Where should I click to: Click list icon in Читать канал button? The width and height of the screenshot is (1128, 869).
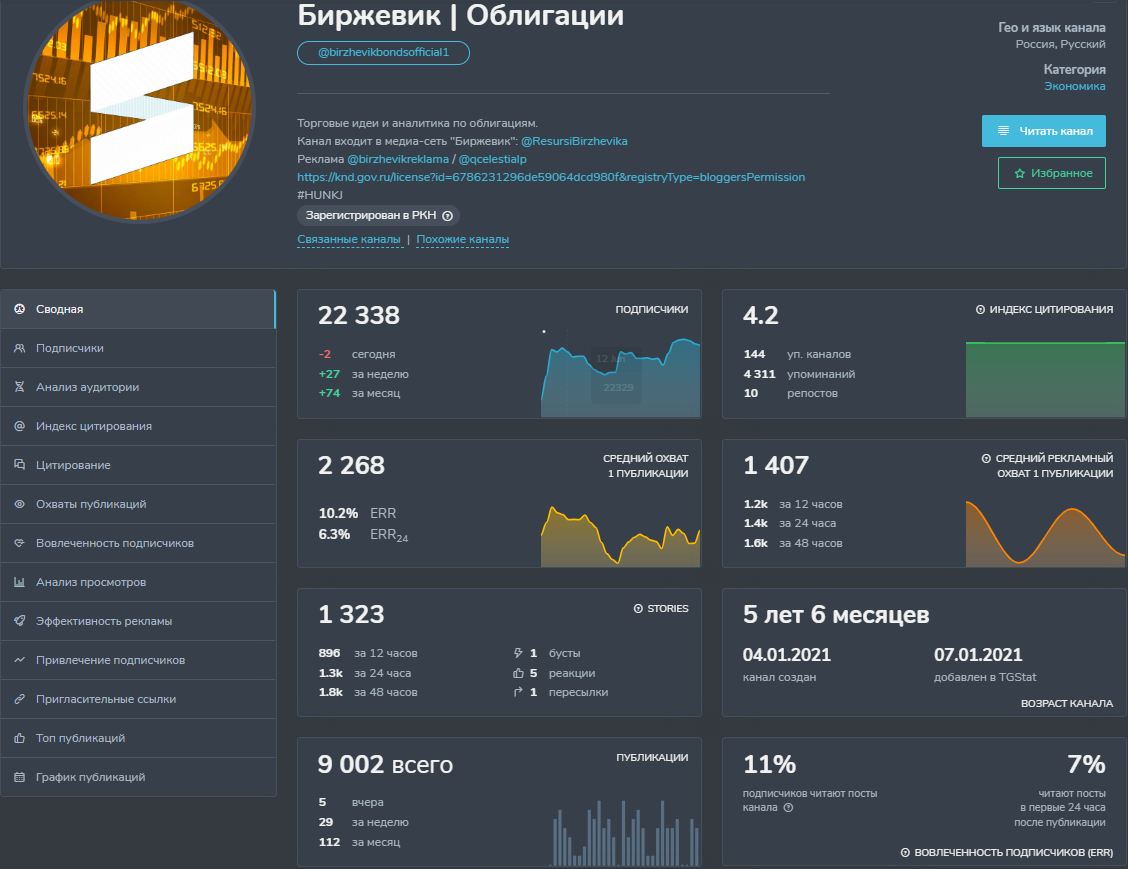pos(1004,131)
